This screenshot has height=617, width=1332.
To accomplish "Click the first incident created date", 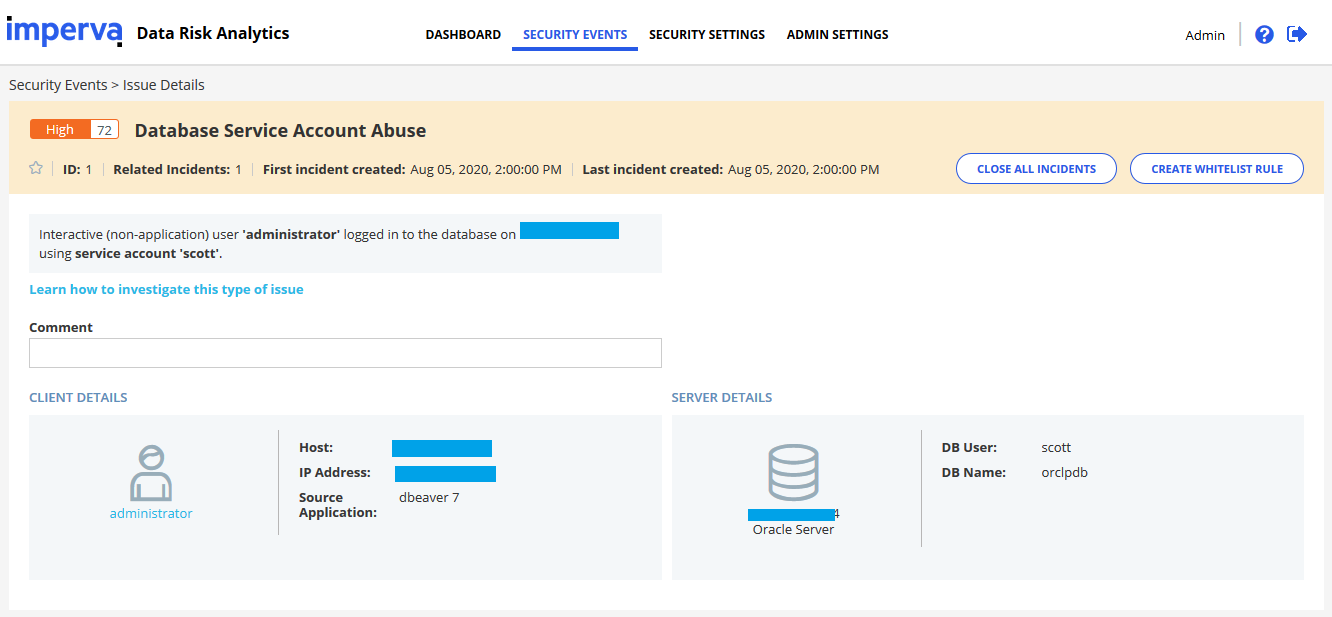I will tap(486, 169).
